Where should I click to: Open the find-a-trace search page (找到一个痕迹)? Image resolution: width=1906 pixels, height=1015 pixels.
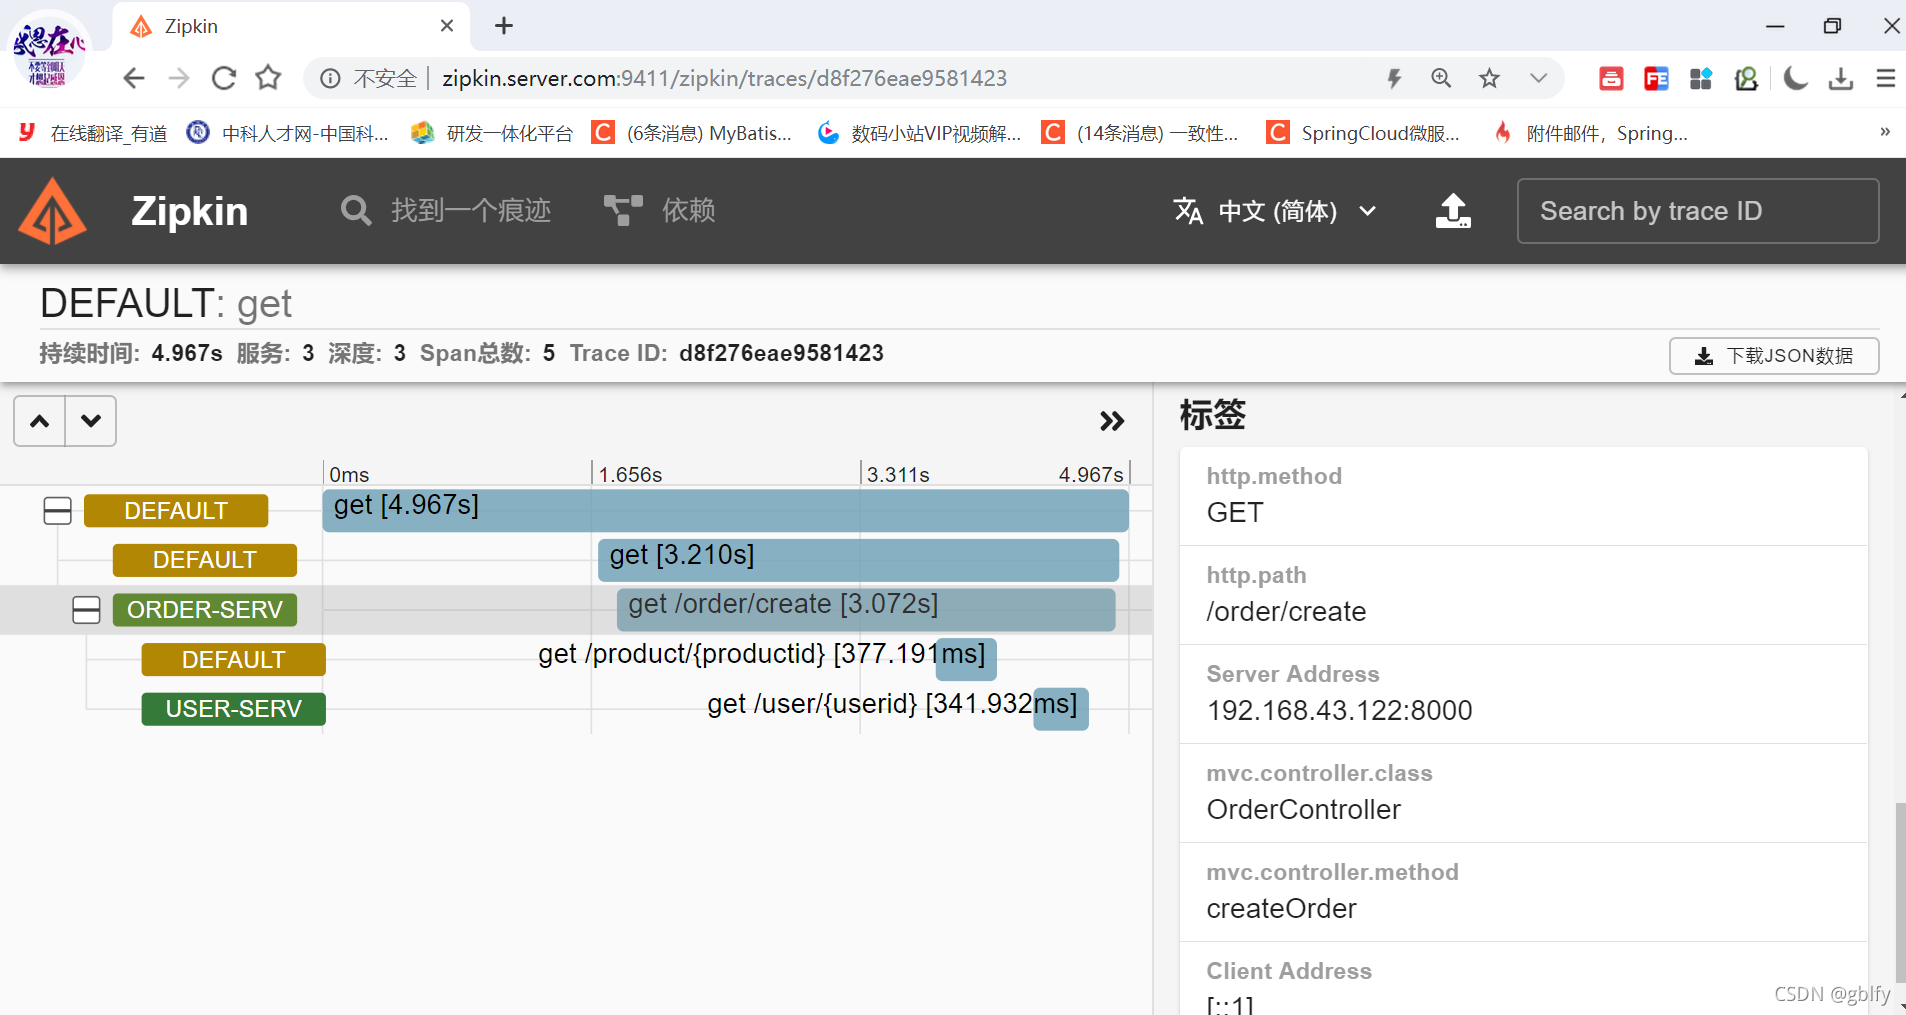tap(446, 211)
